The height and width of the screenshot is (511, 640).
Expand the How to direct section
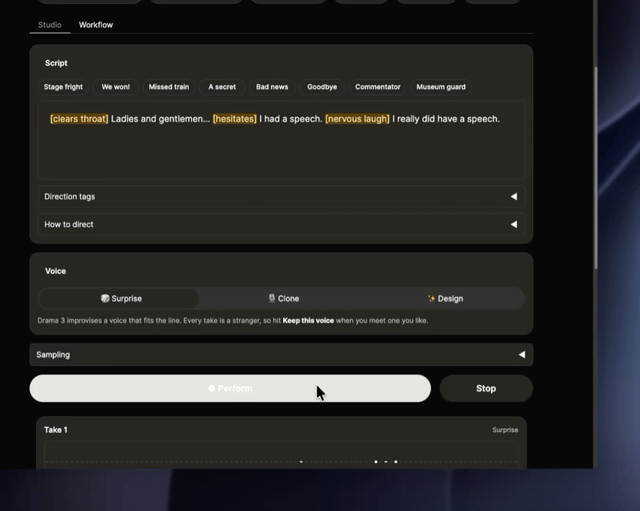281,224
